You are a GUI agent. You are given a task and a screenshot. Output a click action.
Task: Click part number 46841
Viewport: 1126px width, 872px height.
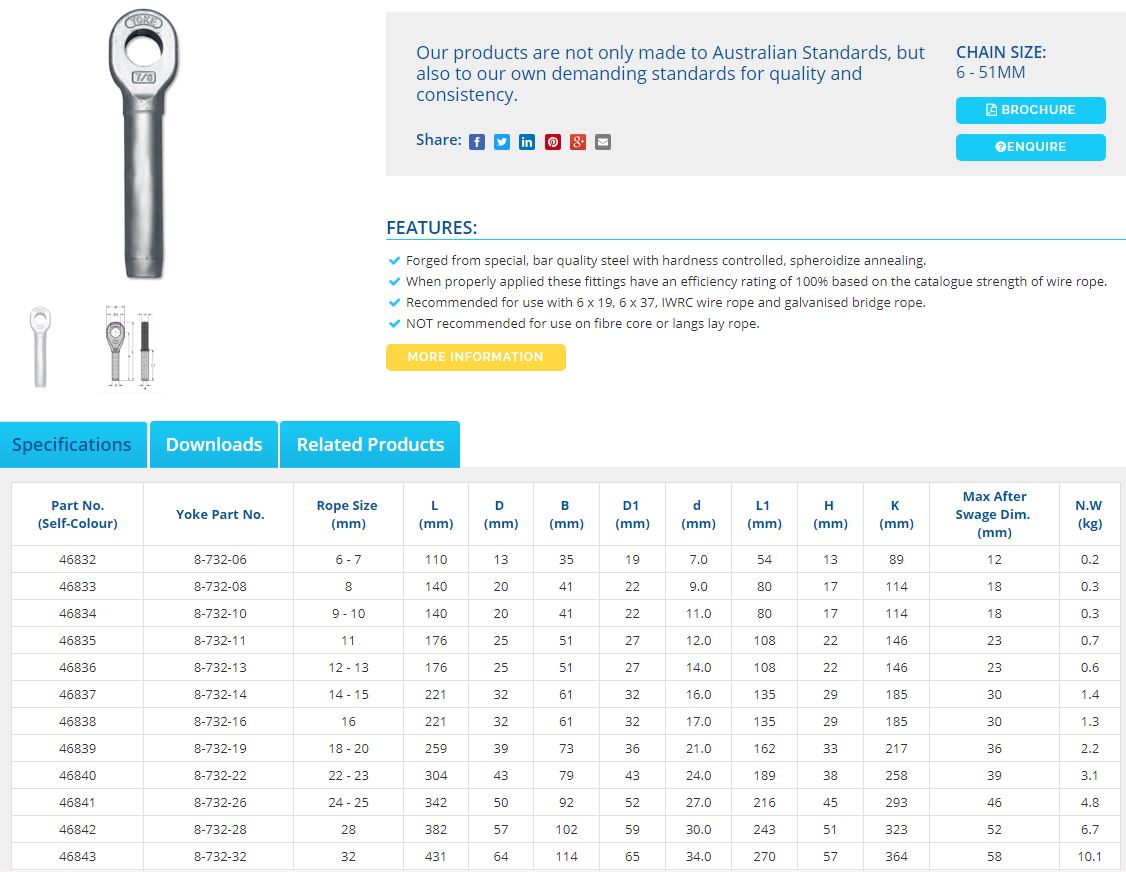click(78, 802)
